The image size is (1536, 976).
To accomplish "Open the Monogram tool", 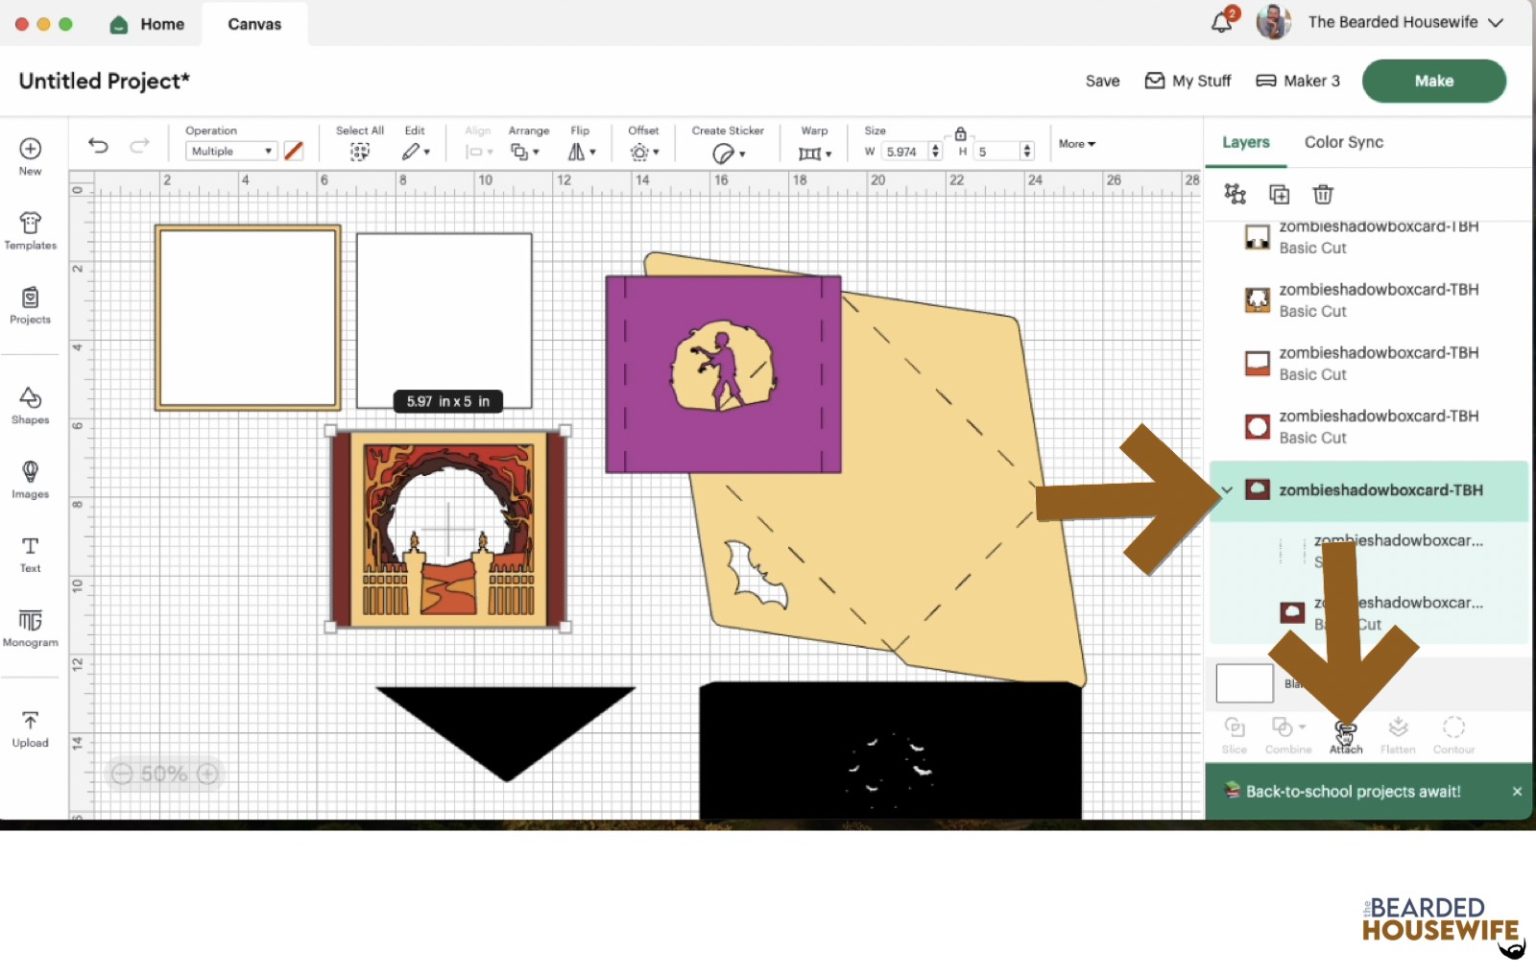I will [30, 628].
